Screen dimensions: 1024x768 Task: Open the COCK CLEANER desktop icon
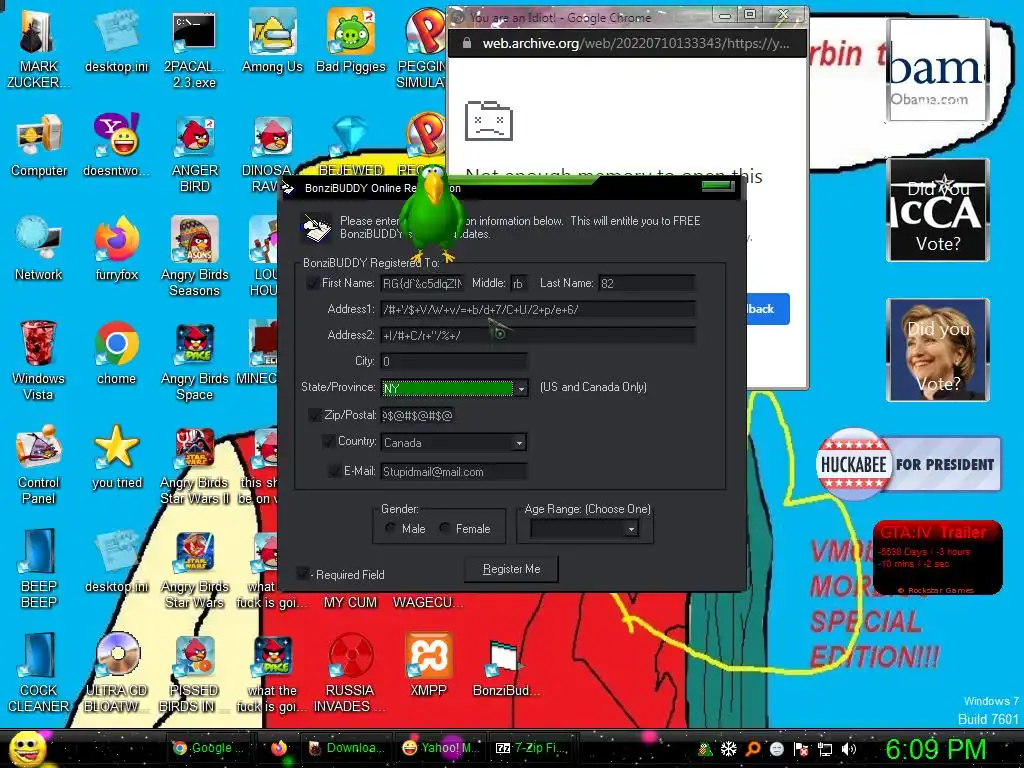click(x=39, y=672)
